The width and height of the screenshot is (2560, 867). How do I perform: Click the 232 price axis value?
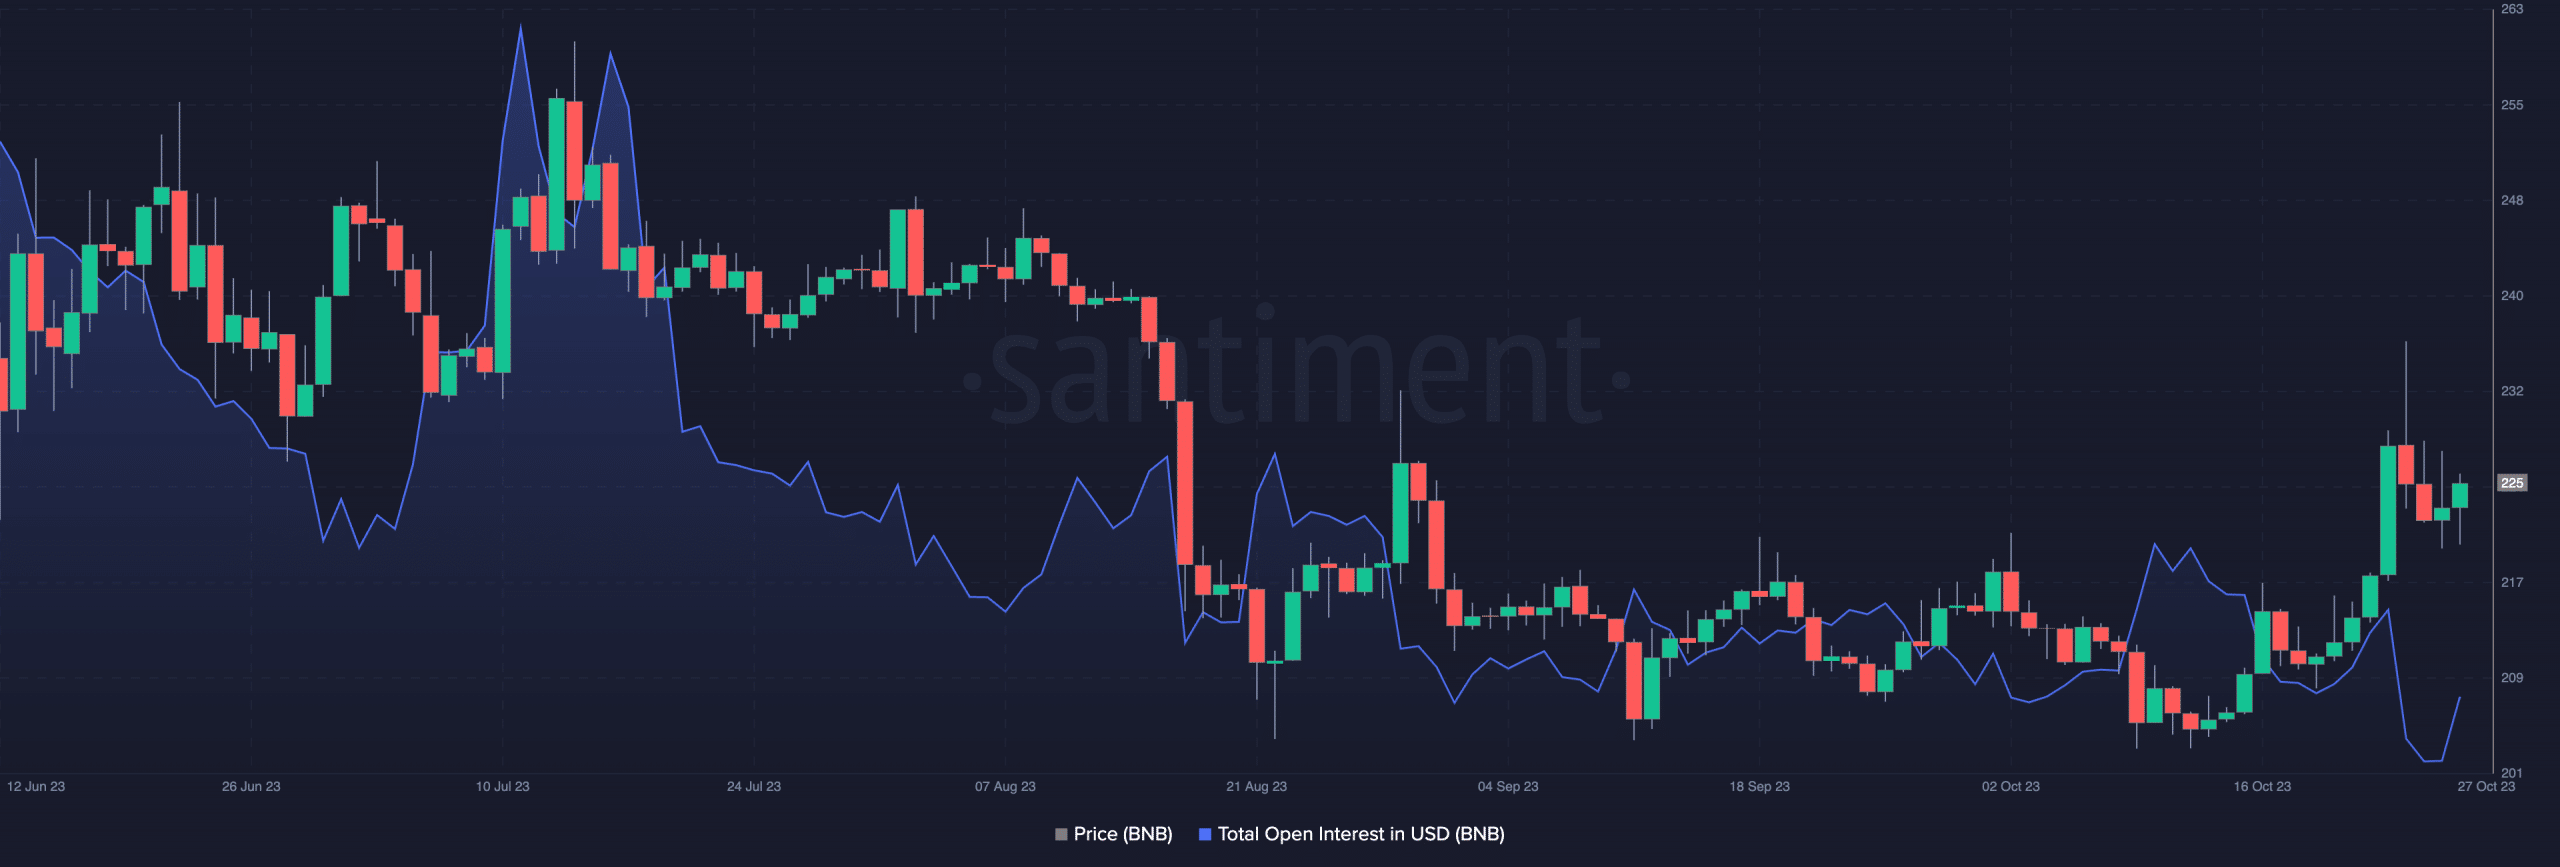pos(2512,391)
